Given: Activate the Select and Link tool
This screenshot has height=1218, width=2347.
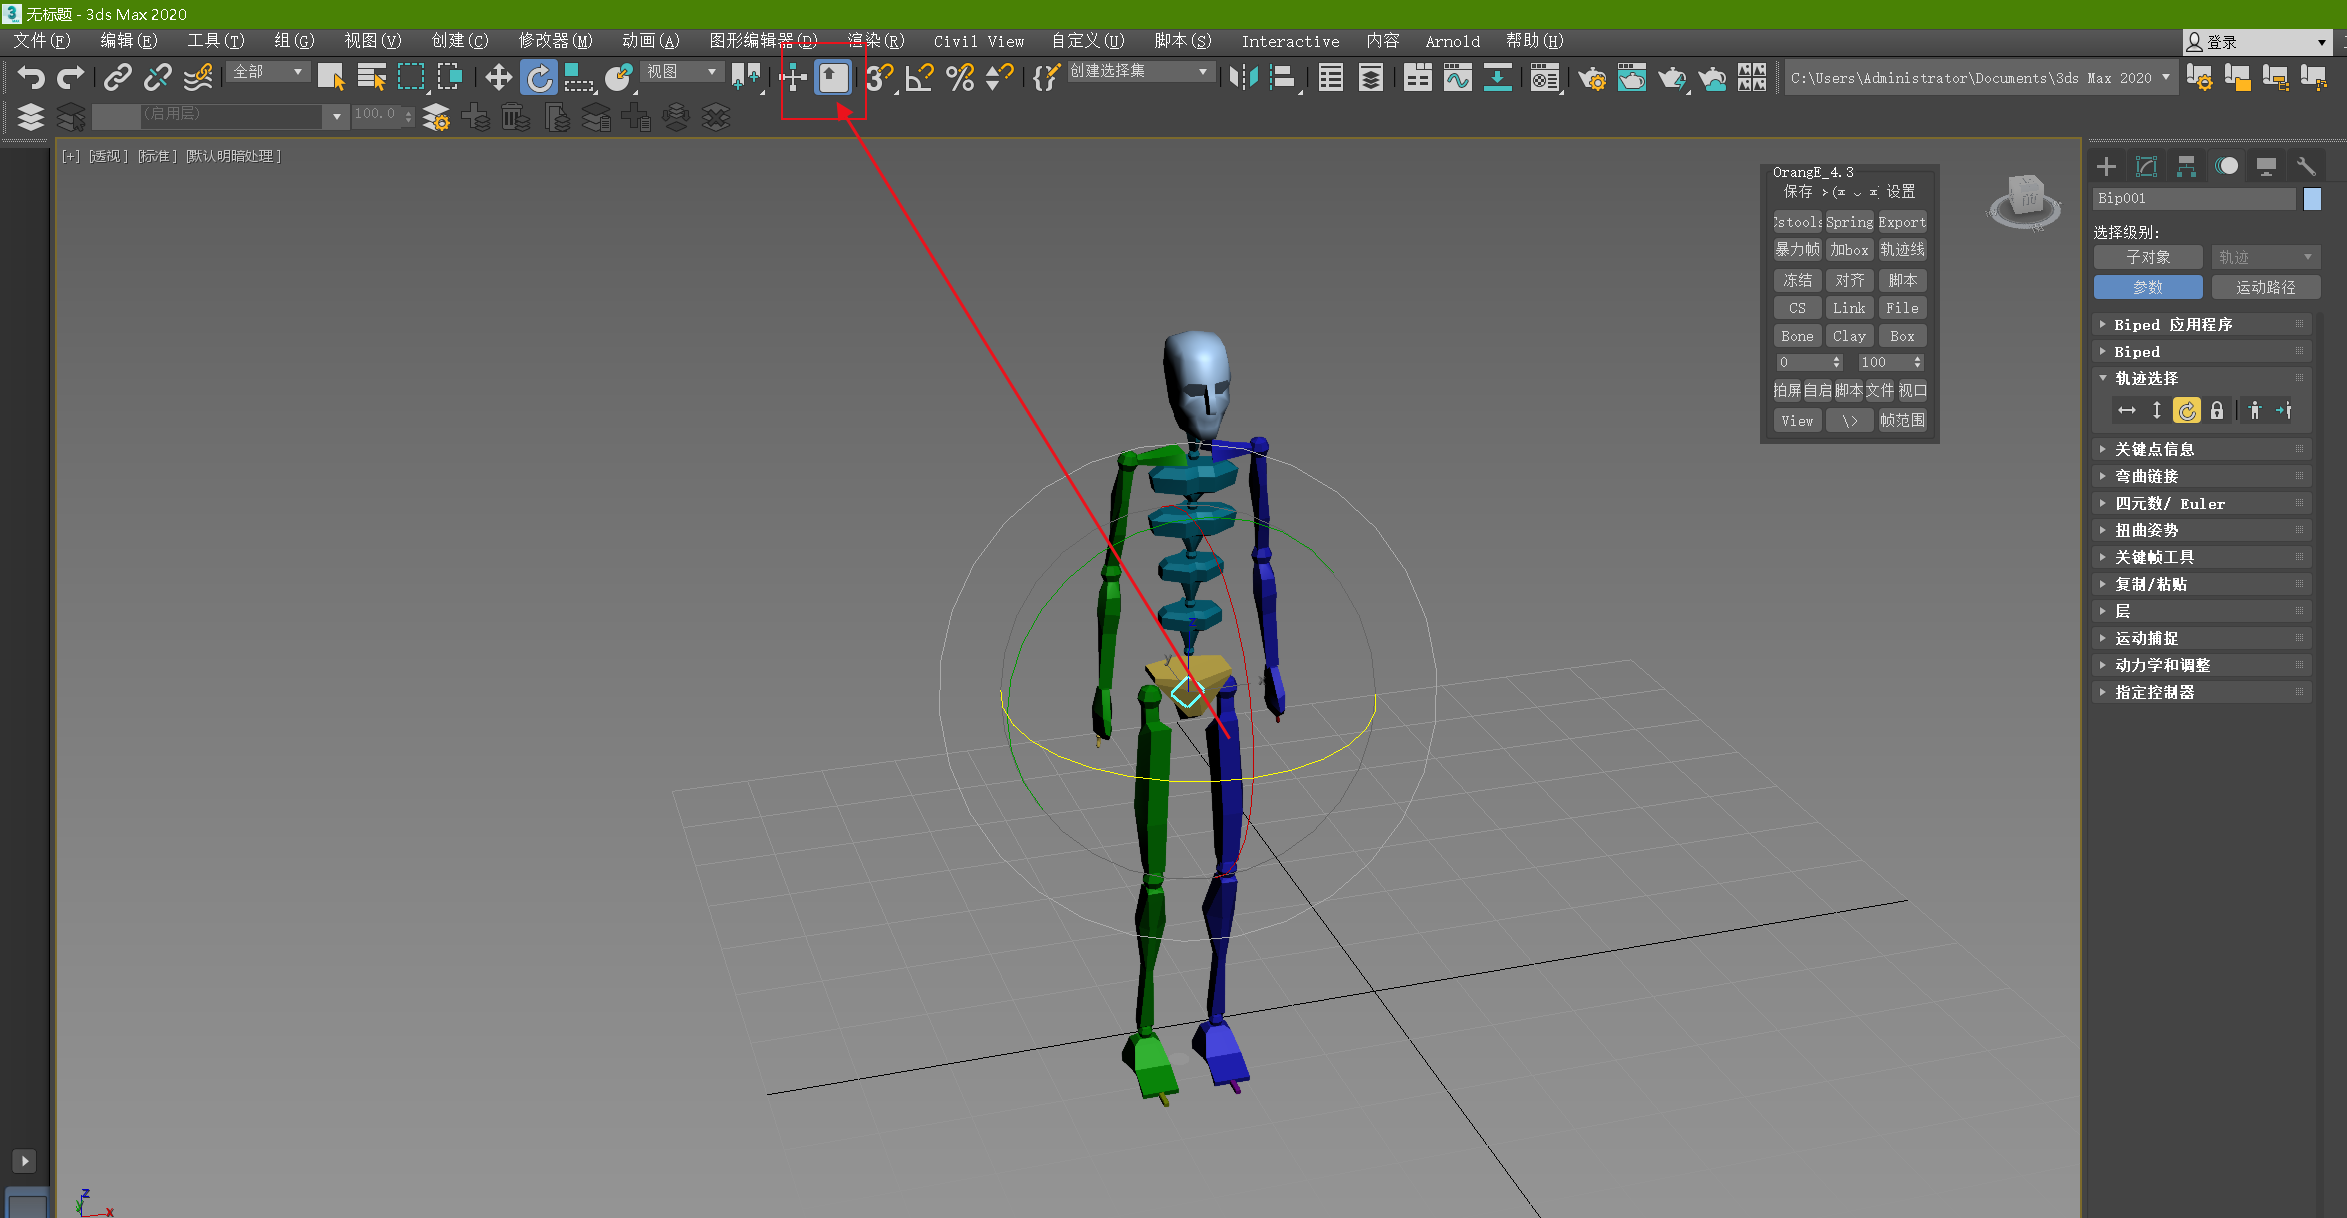Looking at the screenshot, I should pyautogui.click(x=118, y=77).
